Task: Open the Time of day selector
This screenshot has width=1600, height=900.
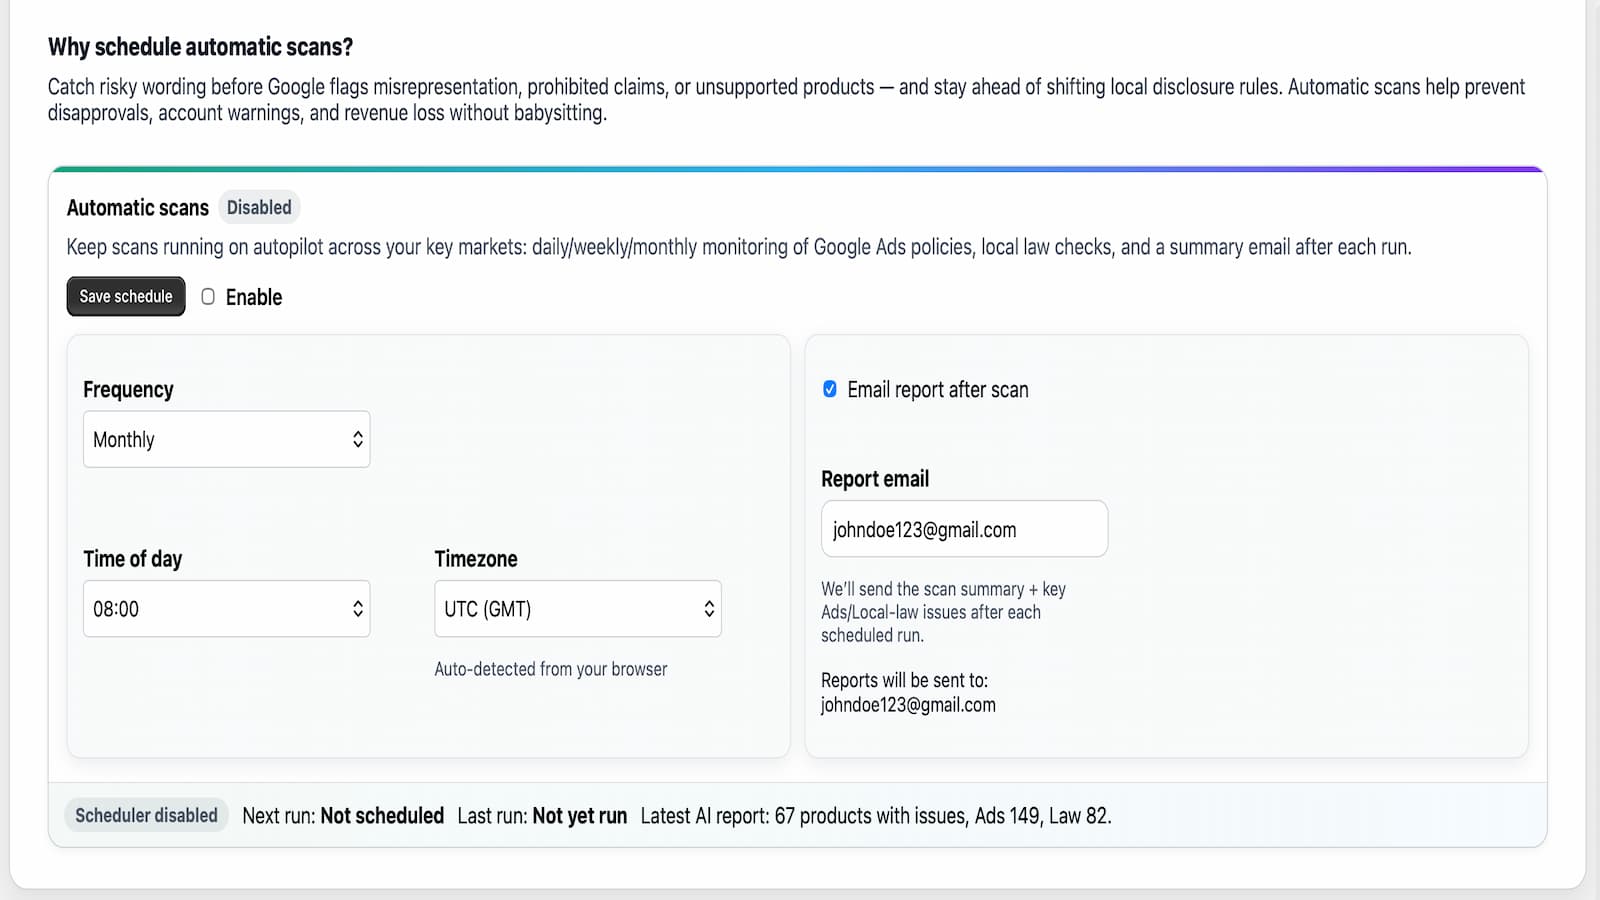Action: pos(226,608)
